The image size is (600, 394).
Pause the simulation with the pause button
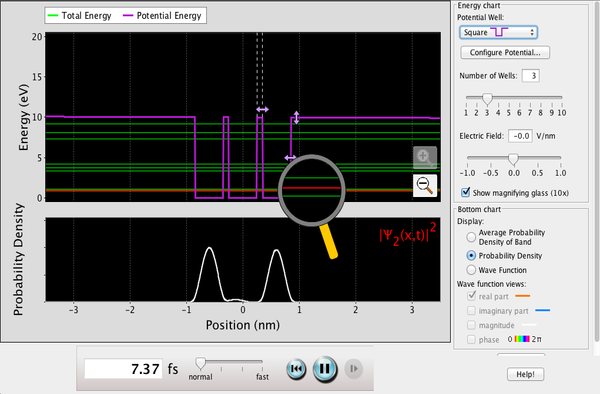325,369
